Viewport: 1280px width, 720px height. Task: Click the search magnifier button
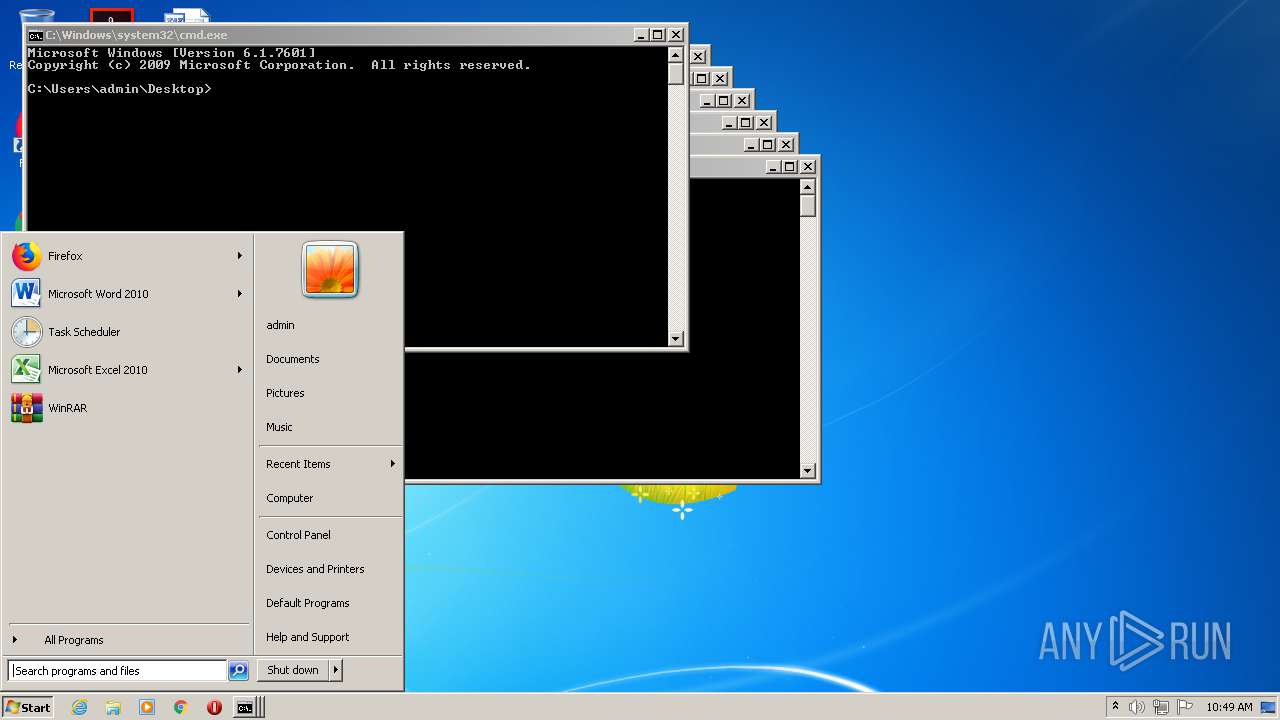click(x=238, y=671)
